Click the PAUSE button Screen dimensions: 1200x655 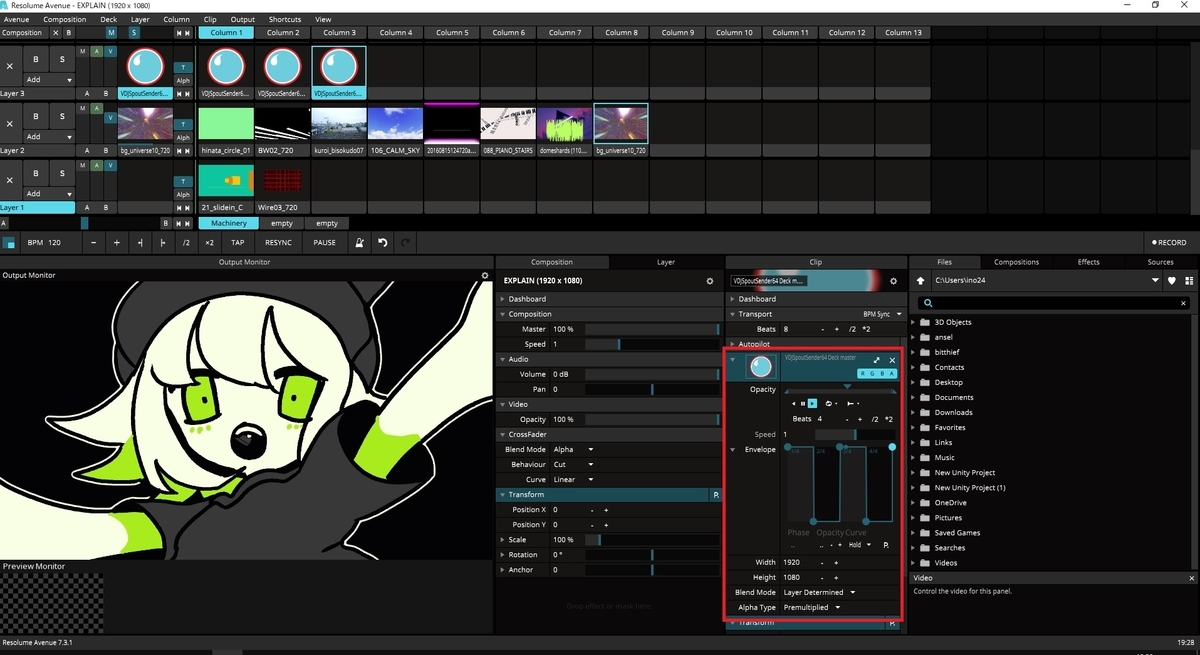coord(325,242)
